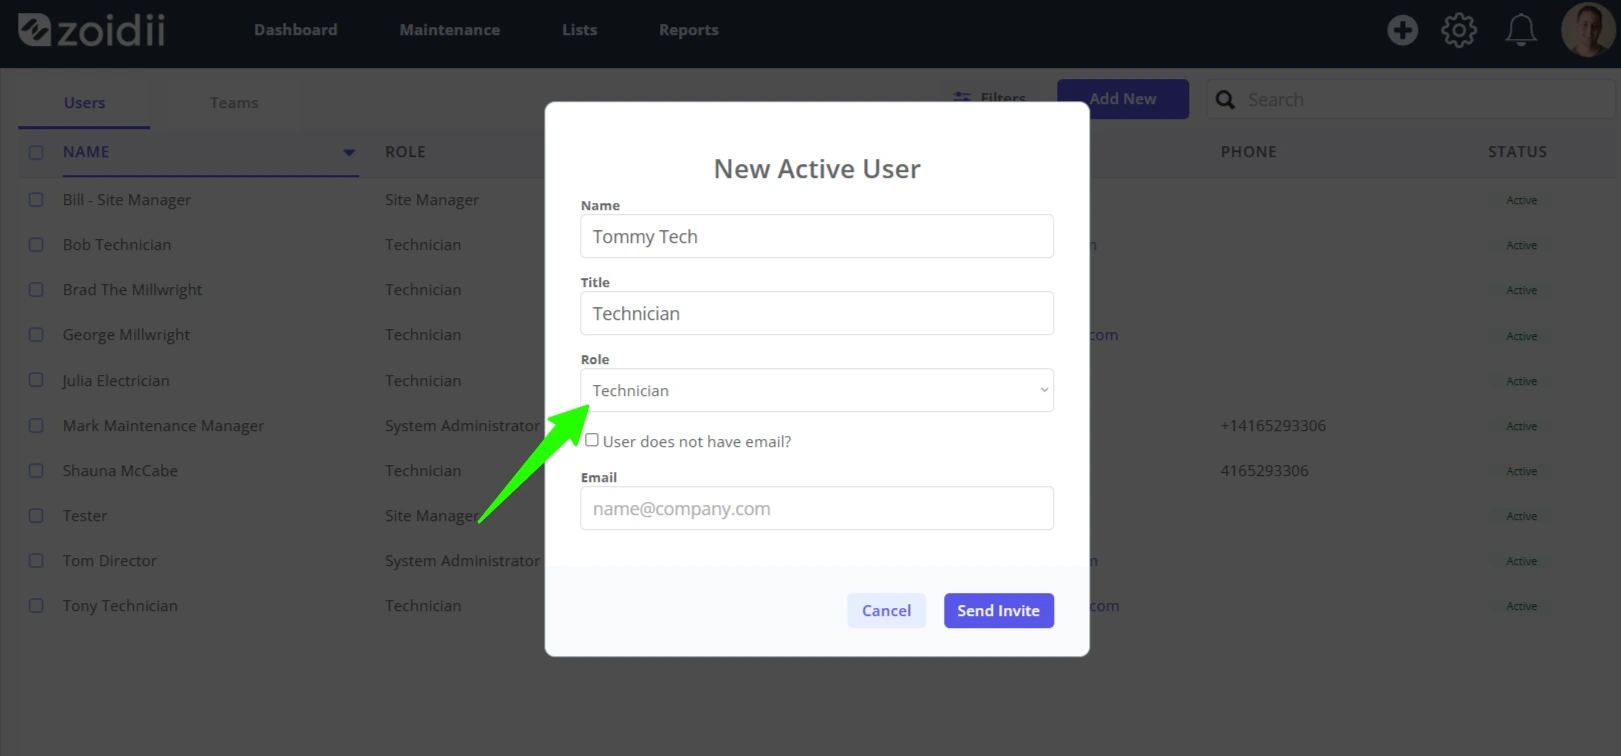Open user Tom Director
The width and height of the screenshot is (1621, 756).
(x=110, y=561)
